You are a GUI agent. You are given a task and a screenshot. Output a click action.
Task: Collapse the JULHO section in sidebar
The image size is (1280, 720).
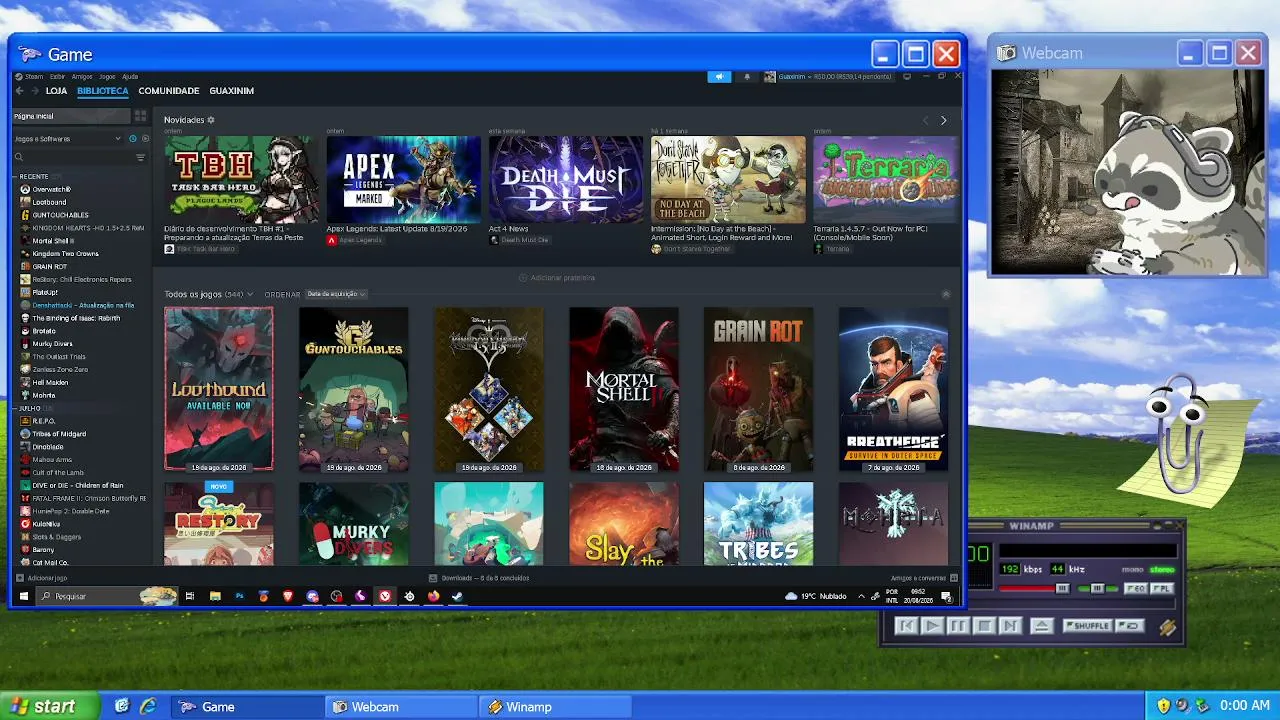(15, 408)
